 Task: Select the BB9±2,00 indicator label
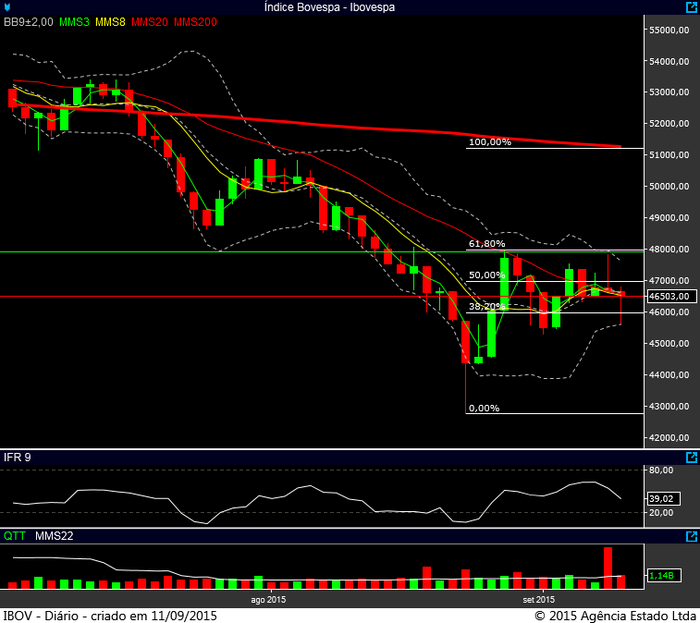point(29,22)
